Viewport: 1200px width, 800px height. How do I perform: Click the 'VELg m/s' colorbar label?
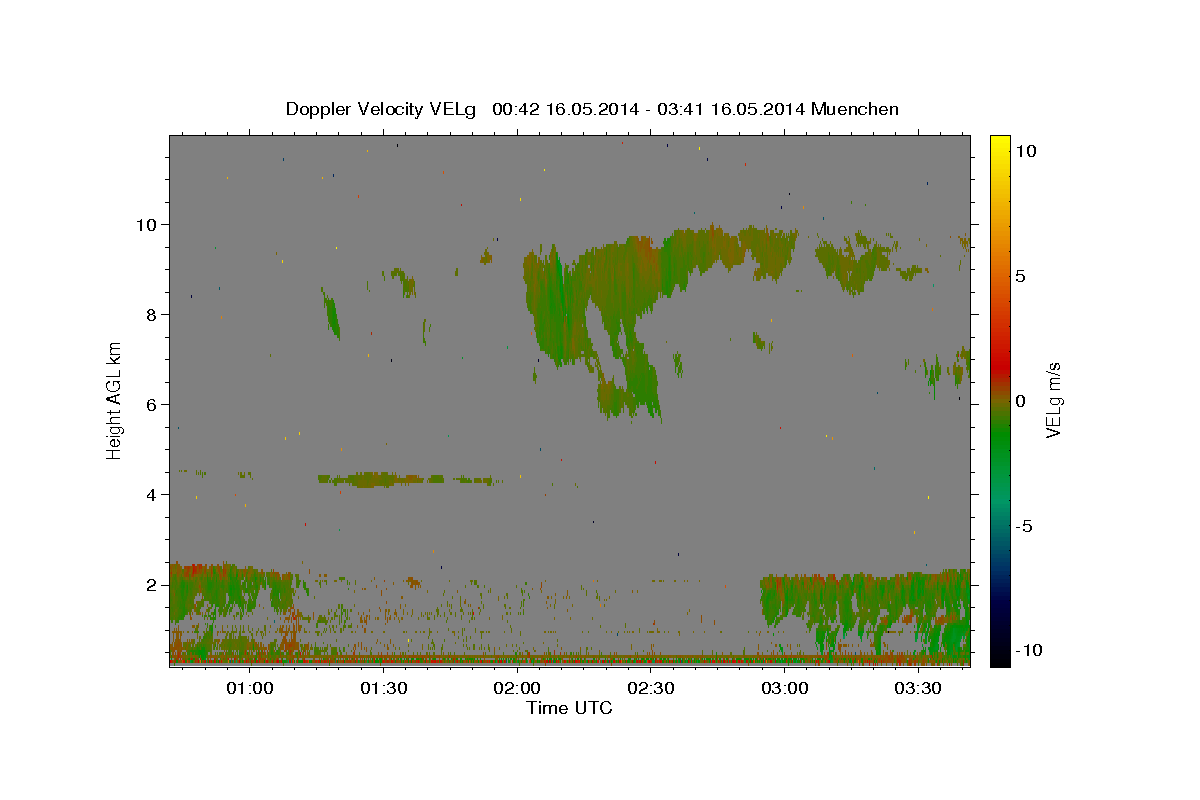[x=1053, y=400]
